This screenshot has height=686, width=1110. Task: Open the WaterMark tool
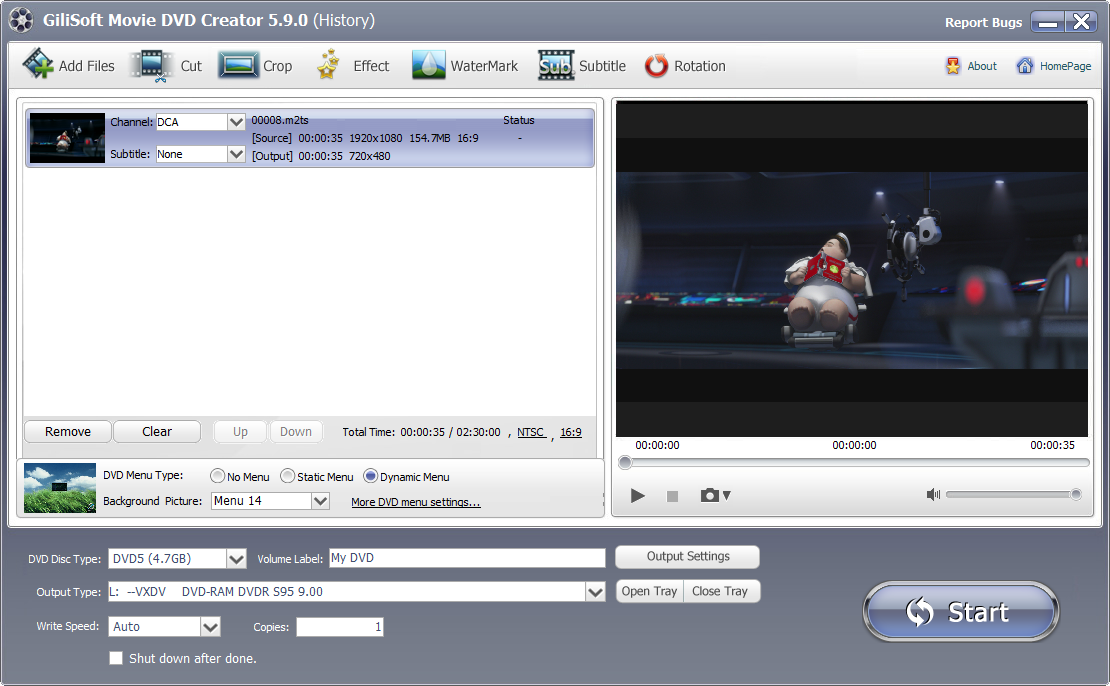click(x=429, y=66)
